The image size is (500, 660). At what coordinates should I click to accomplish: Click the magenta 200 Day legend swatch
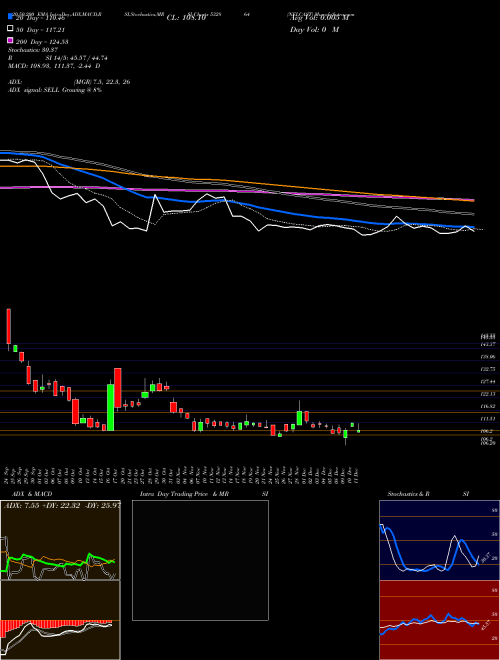point(11,41)
